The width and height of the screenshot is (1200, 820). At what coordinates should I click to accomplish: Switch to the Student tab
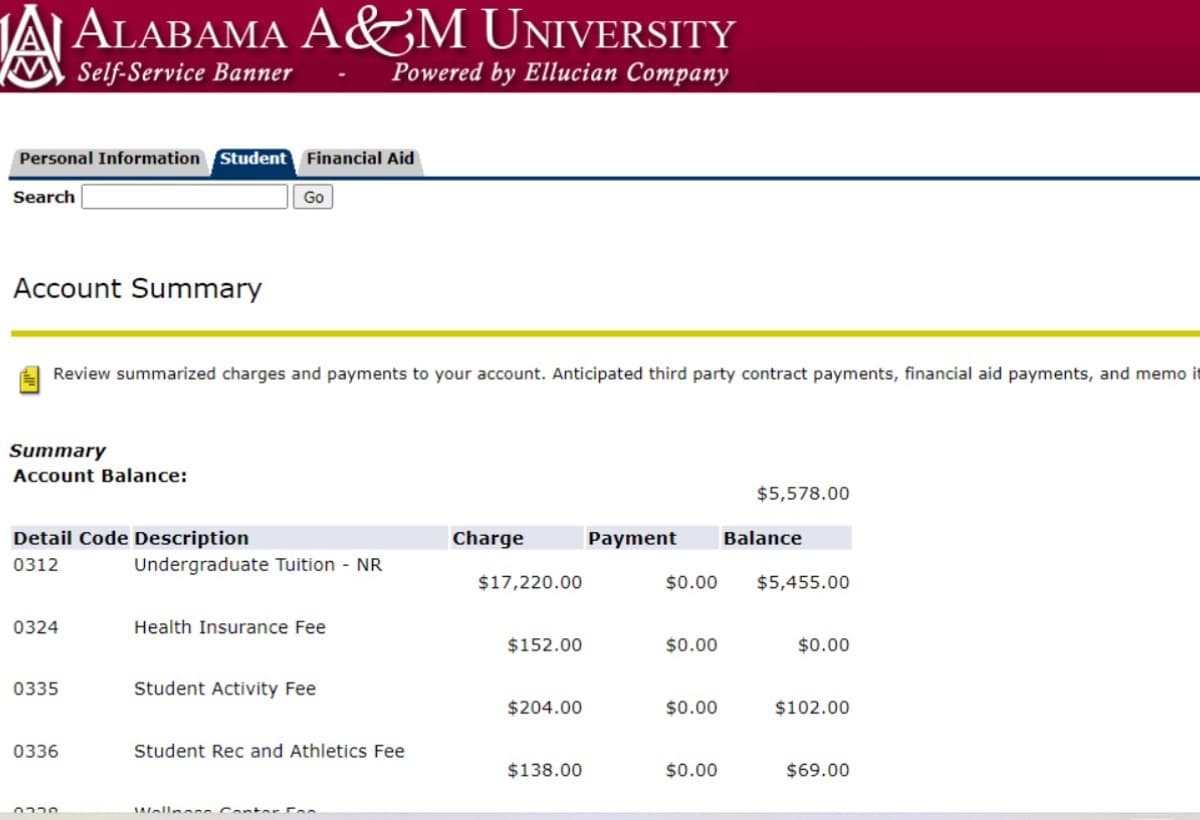[x=253, y=159]
